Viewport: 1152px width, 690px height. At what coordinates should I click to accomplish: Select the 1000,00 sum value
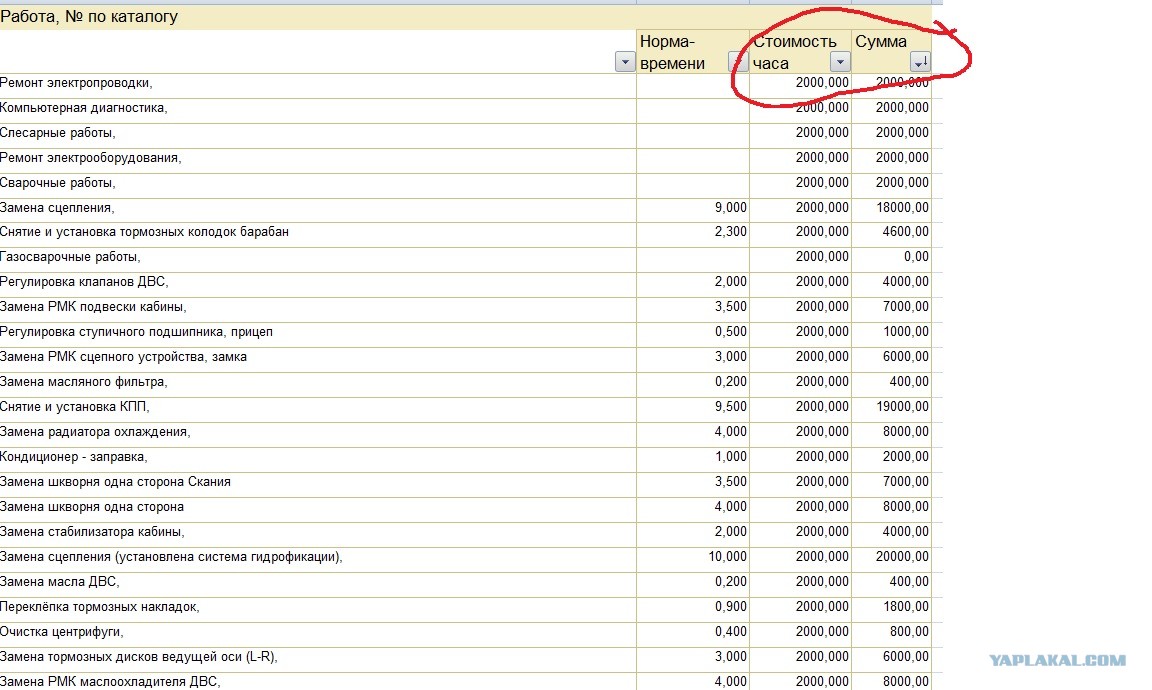[x=906, y=332]
